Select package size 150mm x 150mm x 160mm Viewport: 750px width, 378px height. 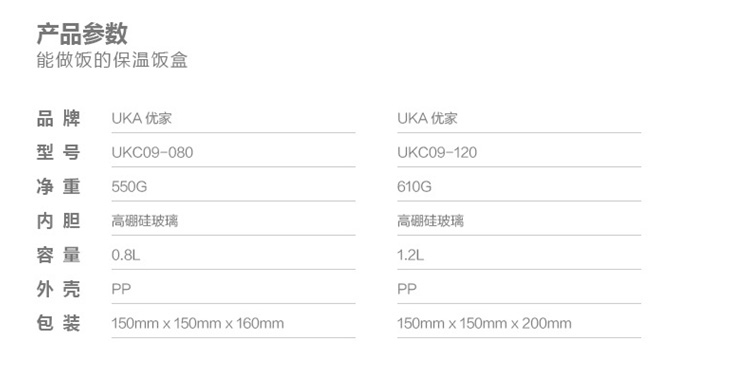pos(198,323)
